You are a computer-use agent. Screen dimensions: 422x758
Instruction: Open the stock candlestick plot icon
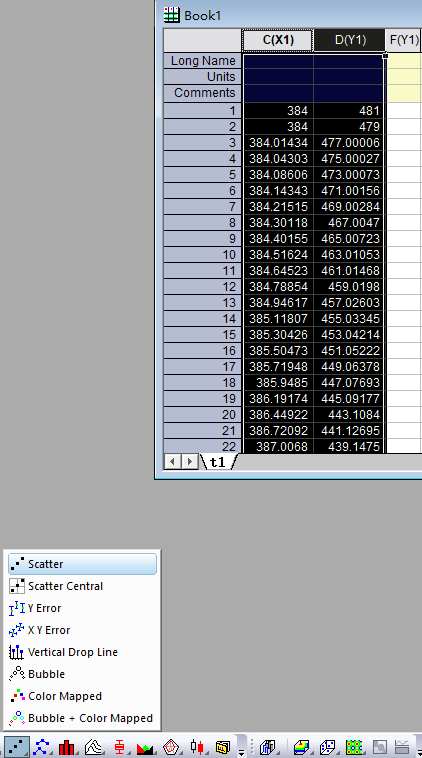point(197,747)
